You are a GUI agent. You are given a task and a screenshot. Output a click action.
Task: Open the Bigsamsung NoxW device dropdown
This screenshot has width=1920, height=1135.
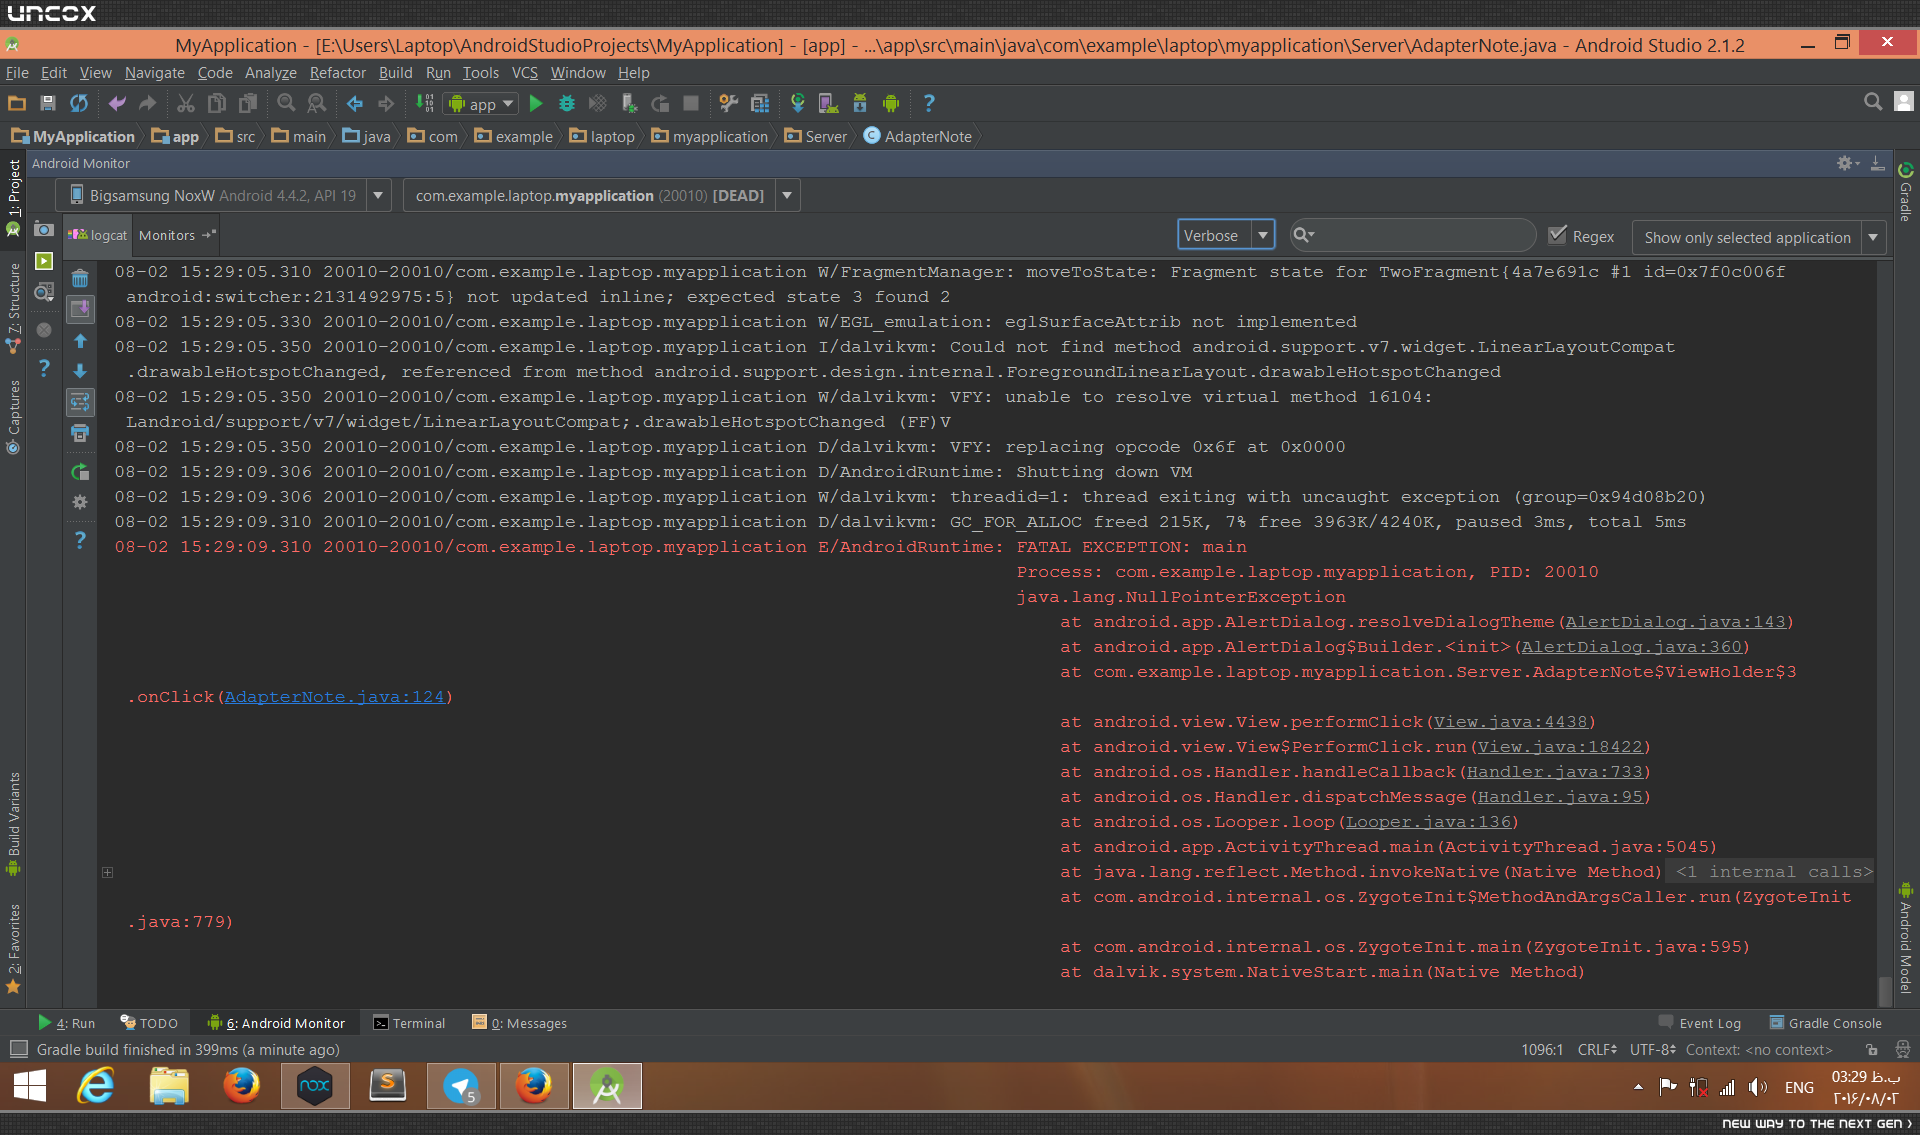(378, 195)
